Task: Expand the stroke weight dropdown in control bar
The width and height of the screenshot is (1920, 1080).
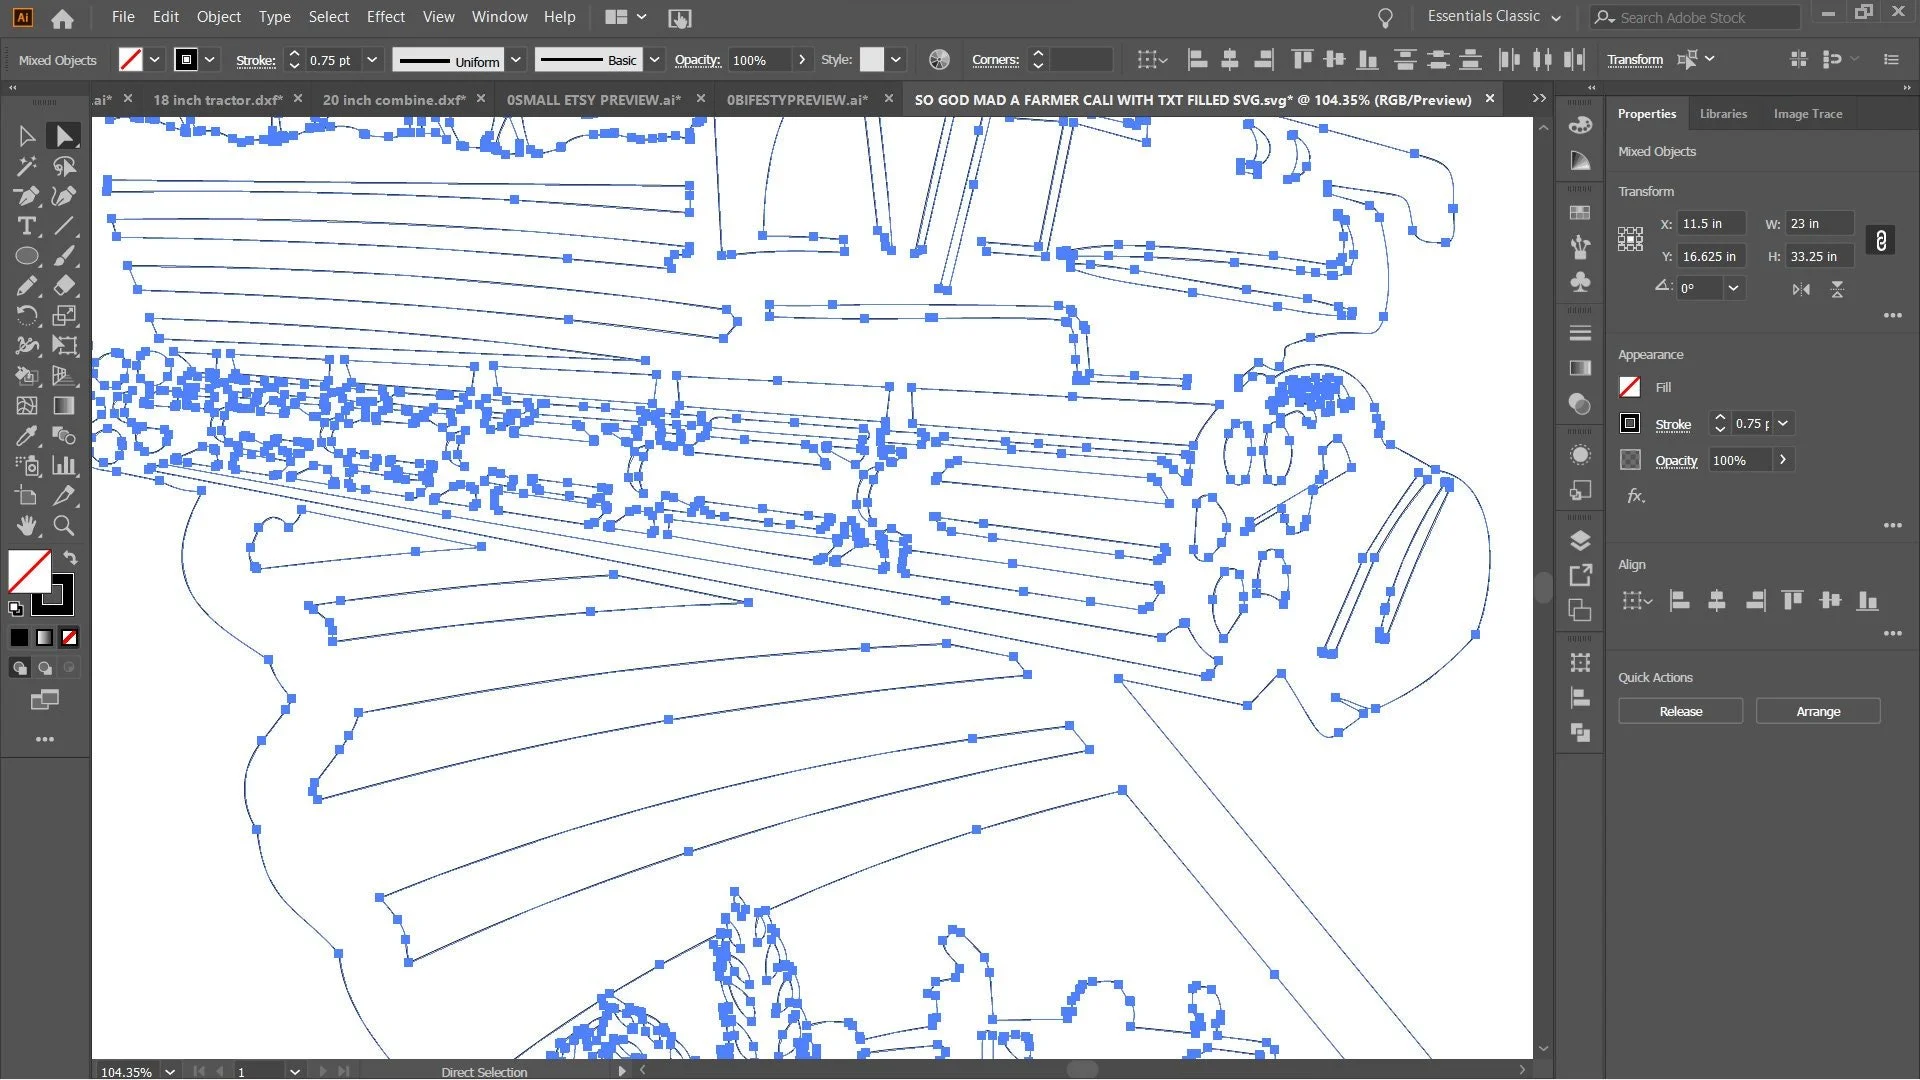Action: click(x=372, y=60)
